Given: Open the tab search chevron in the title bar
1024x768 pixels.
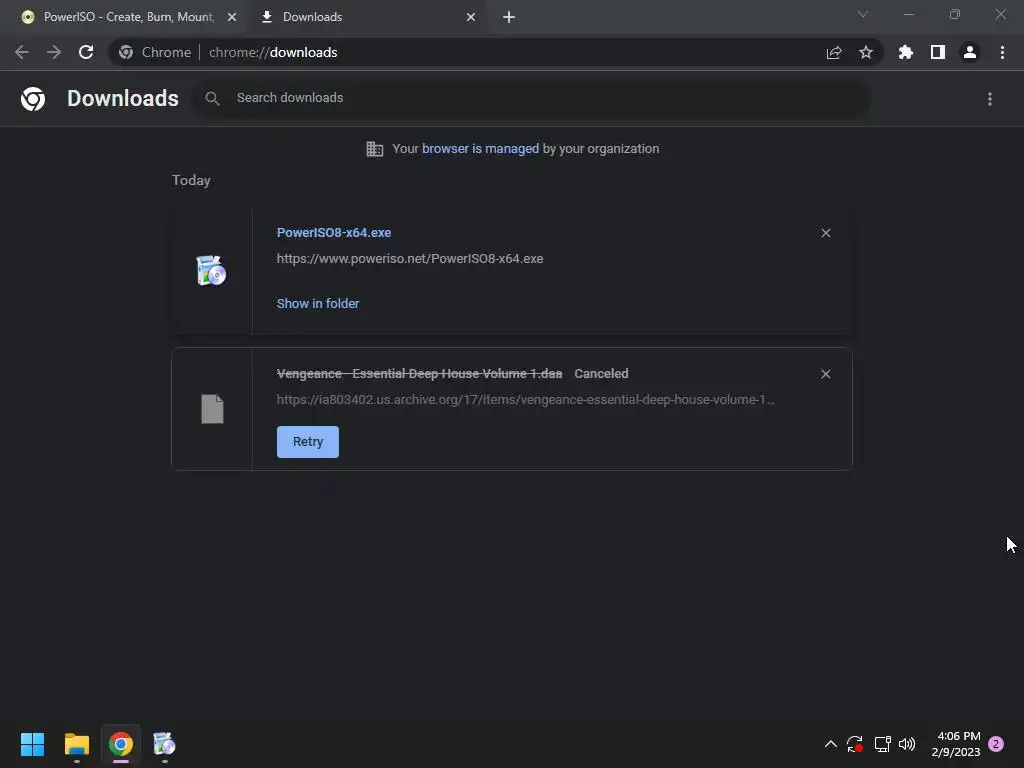Looking at the screenshot, I should click(x=863, y=14).
